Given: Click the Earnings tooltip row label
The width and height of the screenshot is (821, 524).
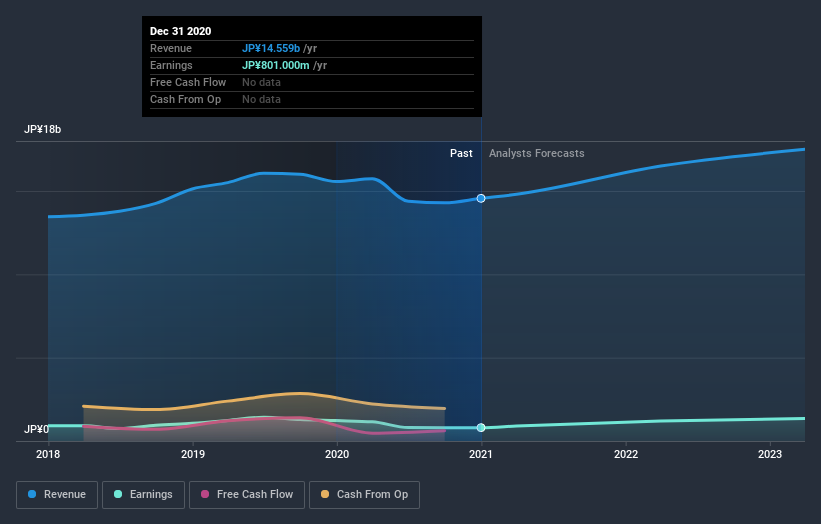Looking at the screenshot, I should 171,65.
